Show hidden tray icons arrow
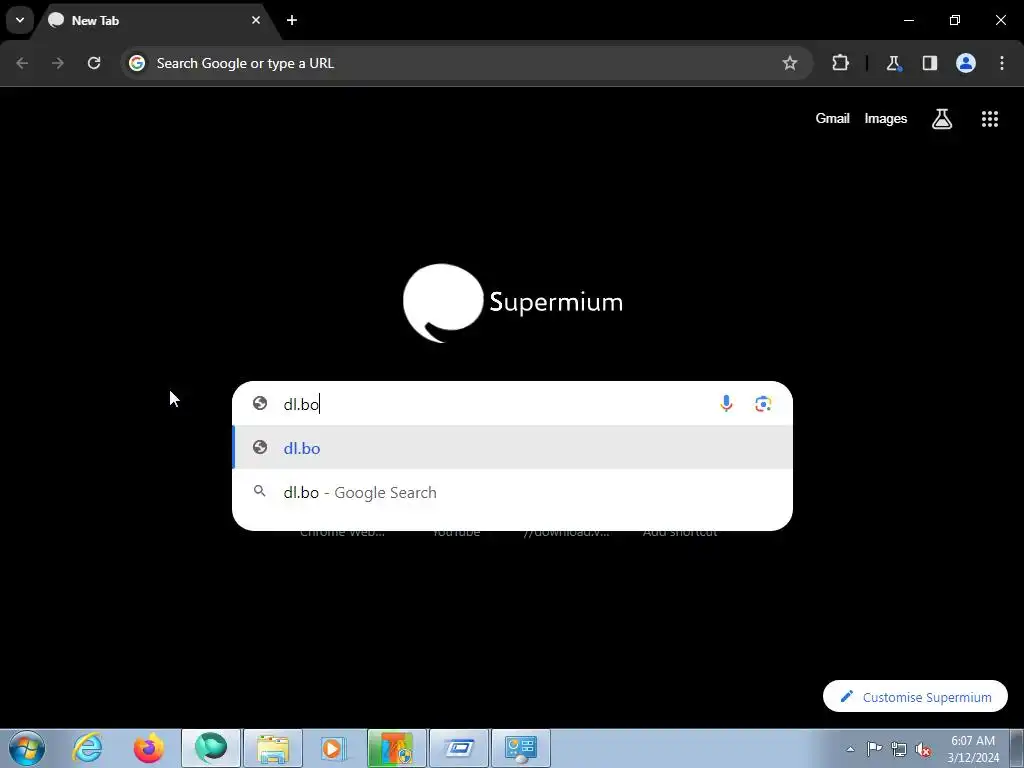This screenshot has height=768, width=1024. (x=850, y=749)
